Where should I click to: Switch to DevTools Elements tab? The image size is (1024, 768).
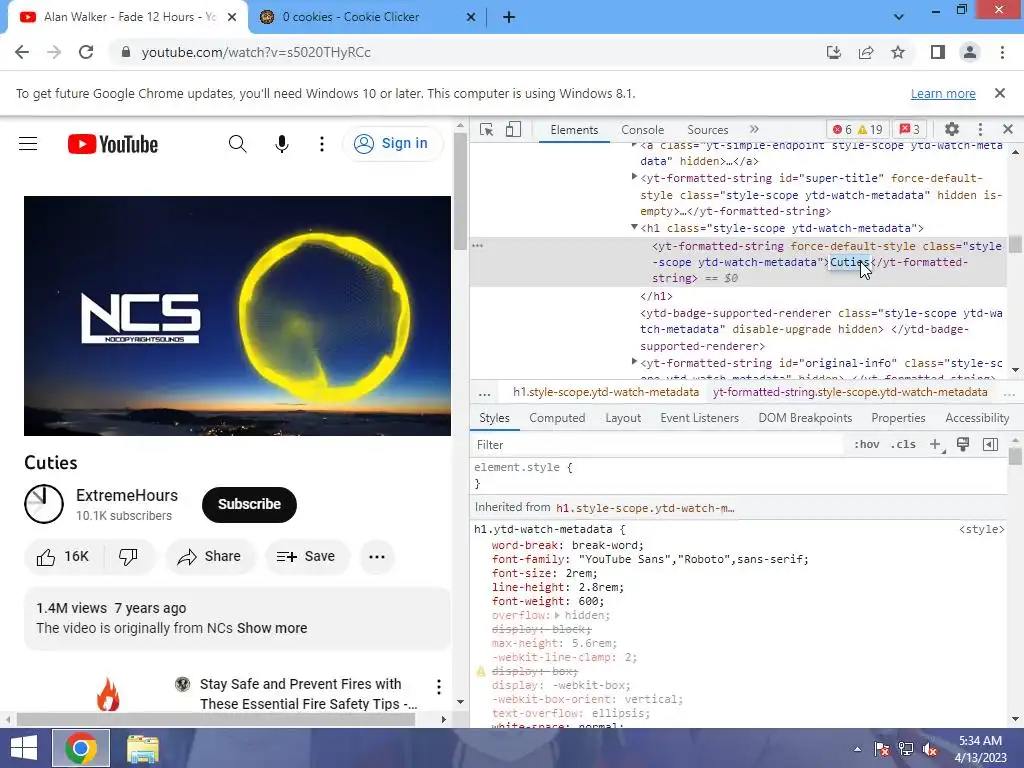click(574, 130)
